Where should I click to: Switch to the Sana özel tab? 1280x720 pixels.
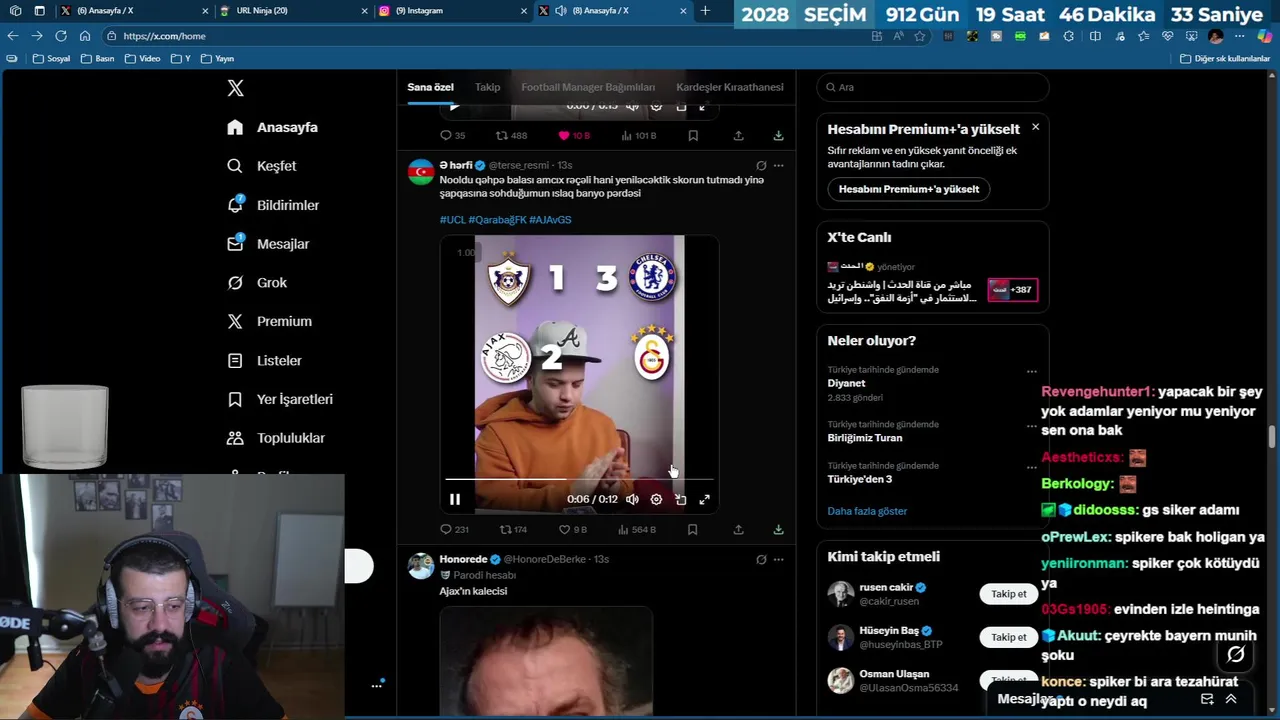tap(430, 87)
